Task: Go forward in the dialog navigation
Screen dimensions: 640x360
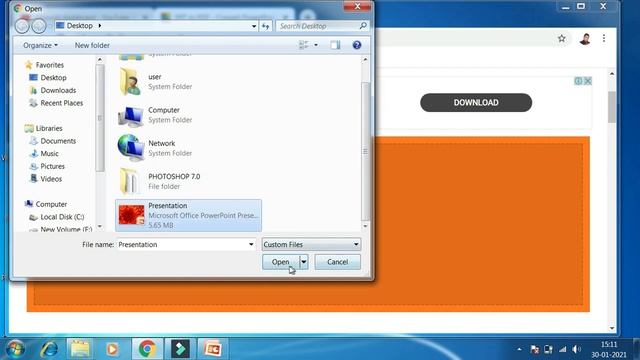Action: pyautogui.click(x=39, y=26)
